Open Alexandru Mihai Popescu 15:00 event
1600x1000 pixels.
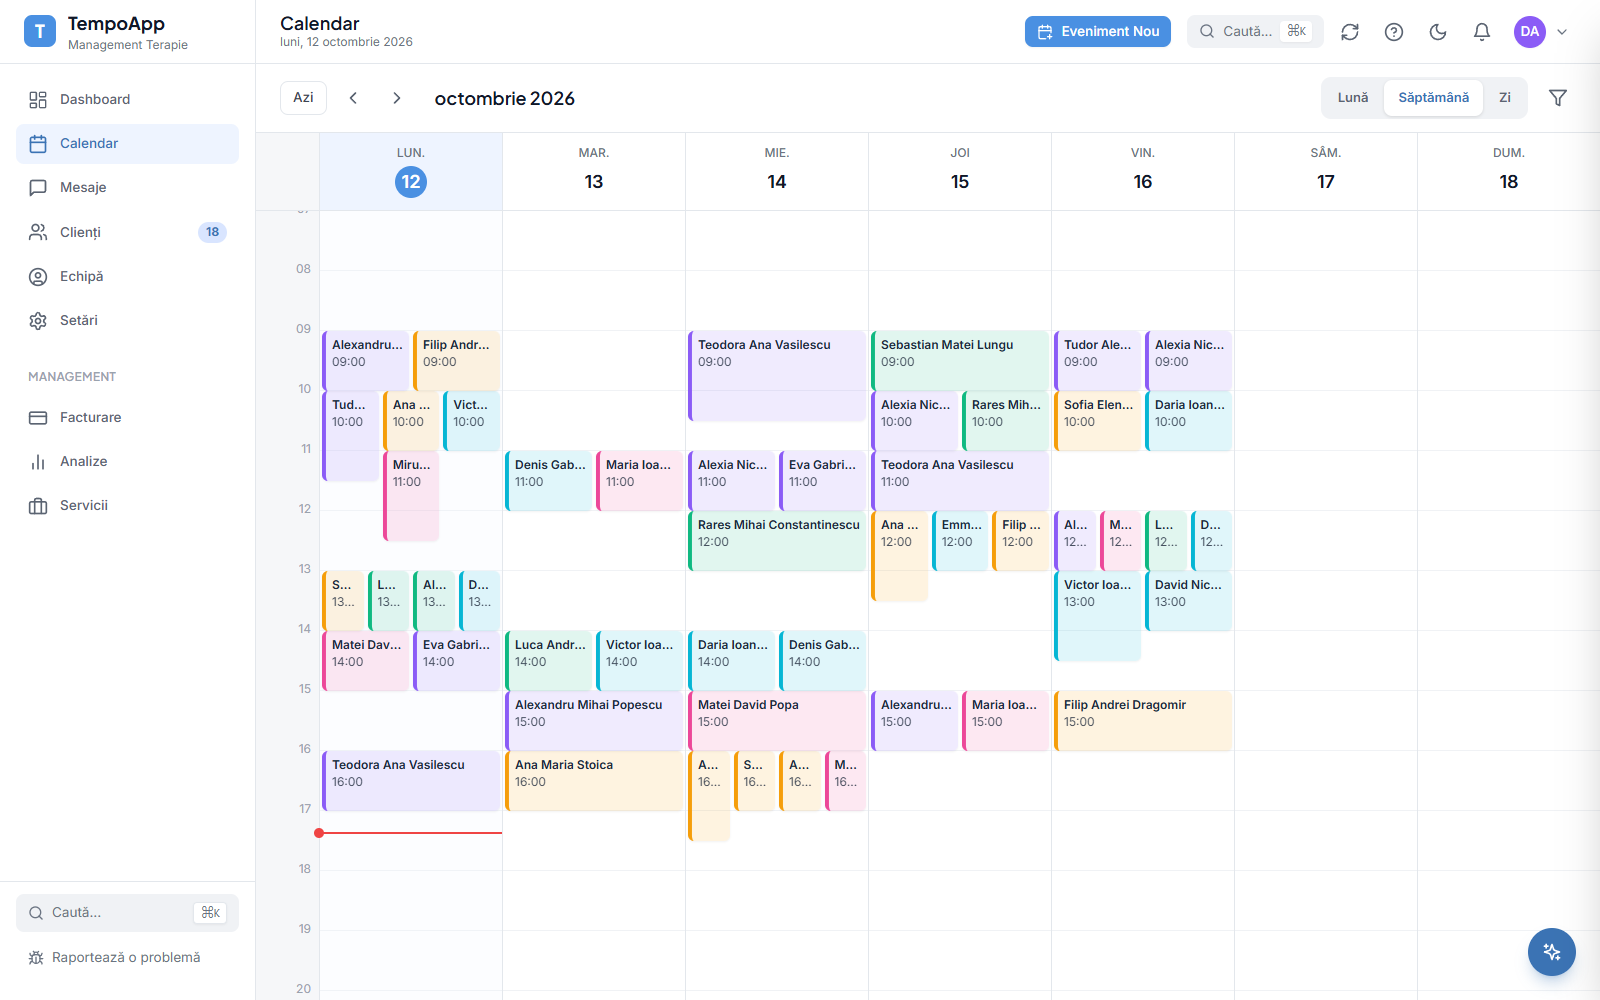click(x=594, y=721)
